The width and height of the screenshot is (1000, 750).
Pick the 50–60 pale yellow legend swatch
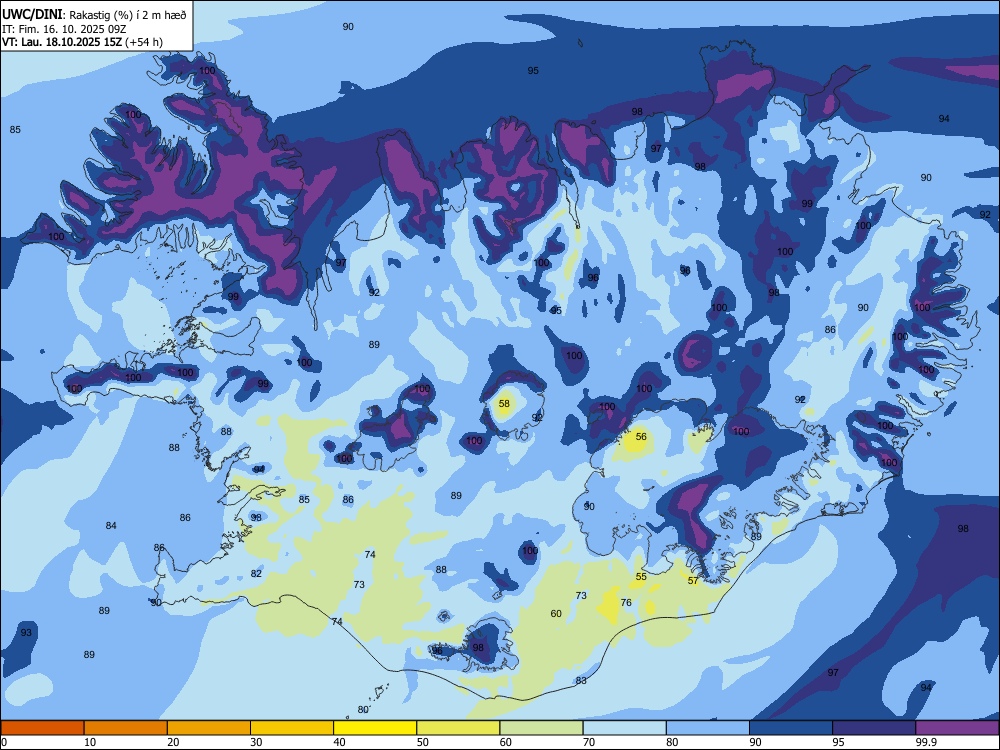(458, 728)
